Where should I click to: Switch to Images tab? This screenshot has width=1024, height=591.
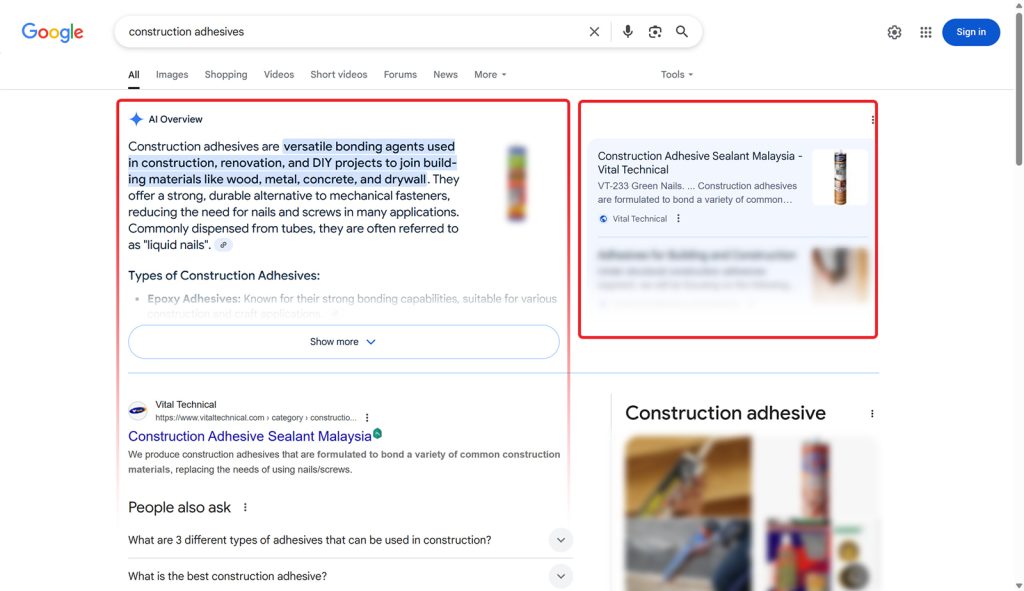point(172,74)
